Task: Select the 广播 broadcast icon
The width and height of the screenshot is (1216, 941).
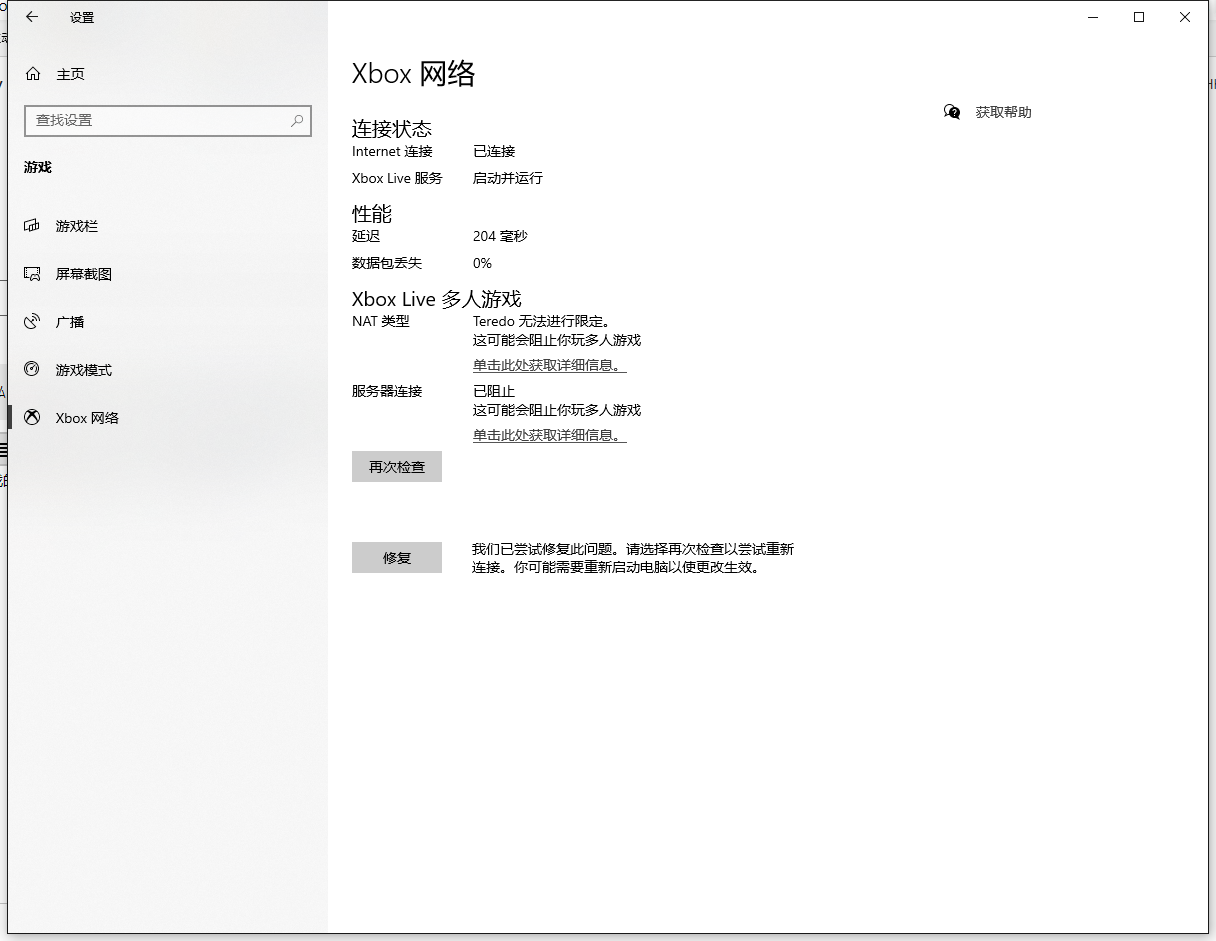Action: 32,322
